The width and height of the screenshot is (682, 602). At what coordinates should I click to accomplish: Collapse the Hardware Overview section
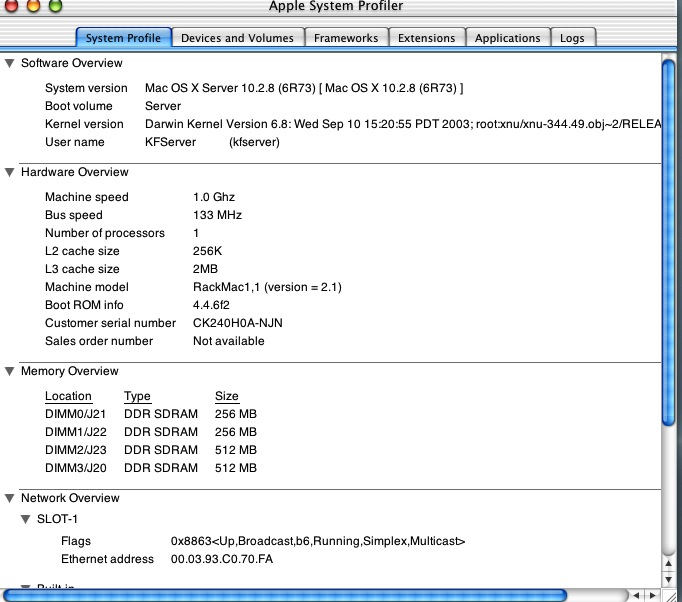[10, 173]
